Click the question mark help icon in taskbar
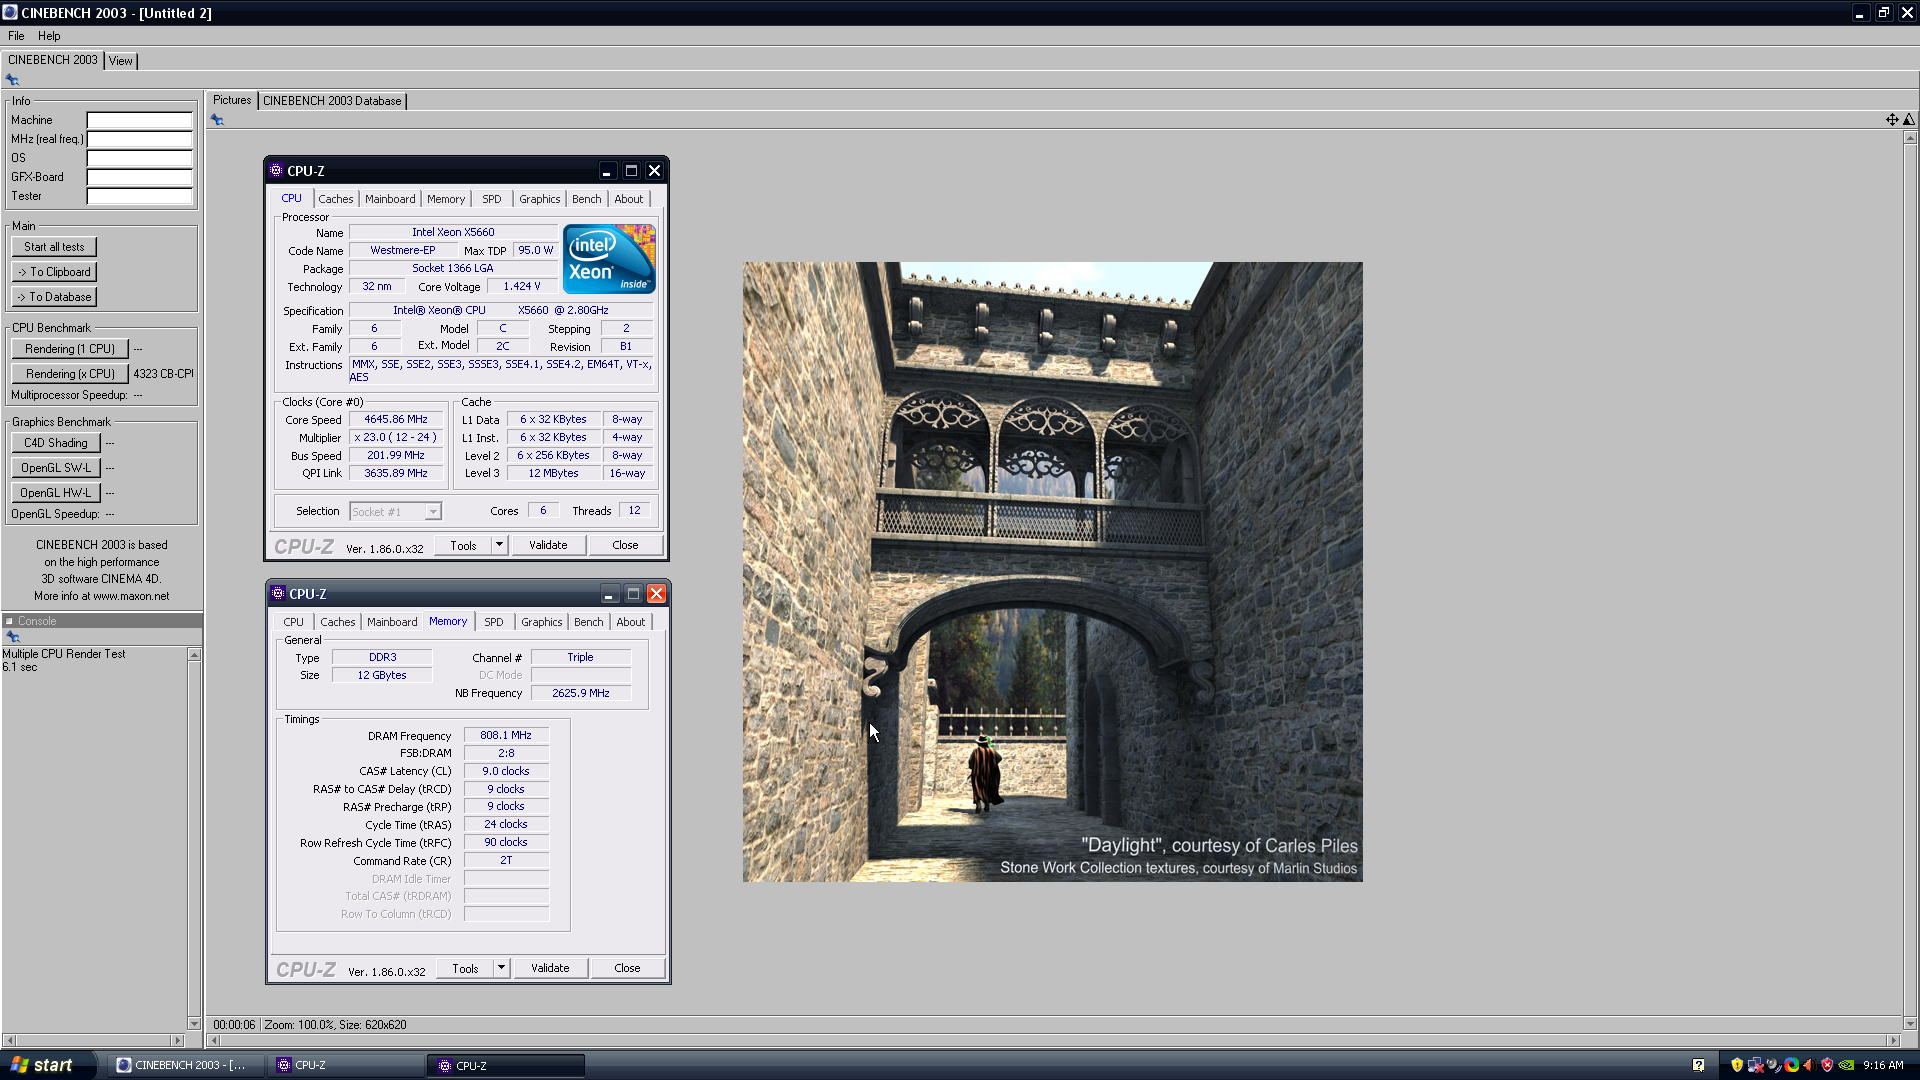 click(x=1698, y=1065)
